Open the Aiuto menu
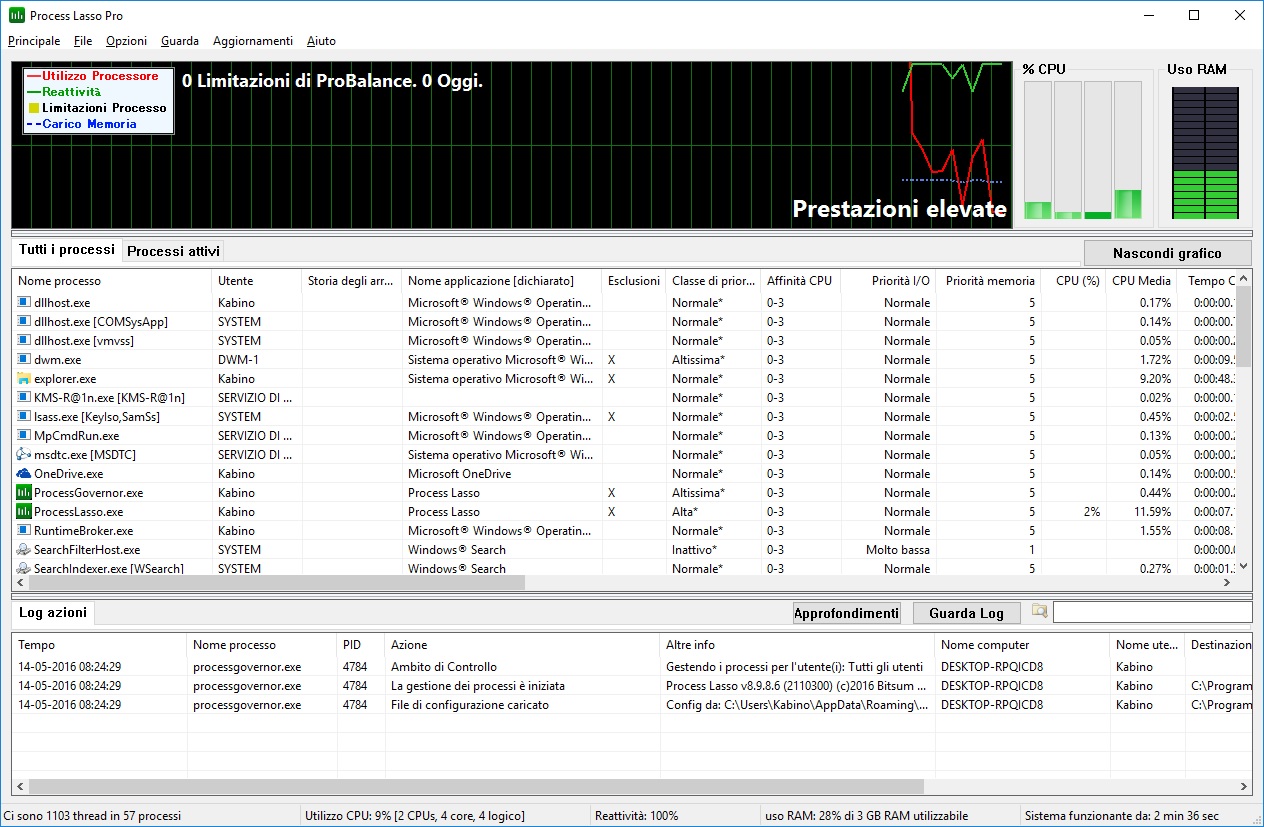1264x827 pixels. [321, 41]
